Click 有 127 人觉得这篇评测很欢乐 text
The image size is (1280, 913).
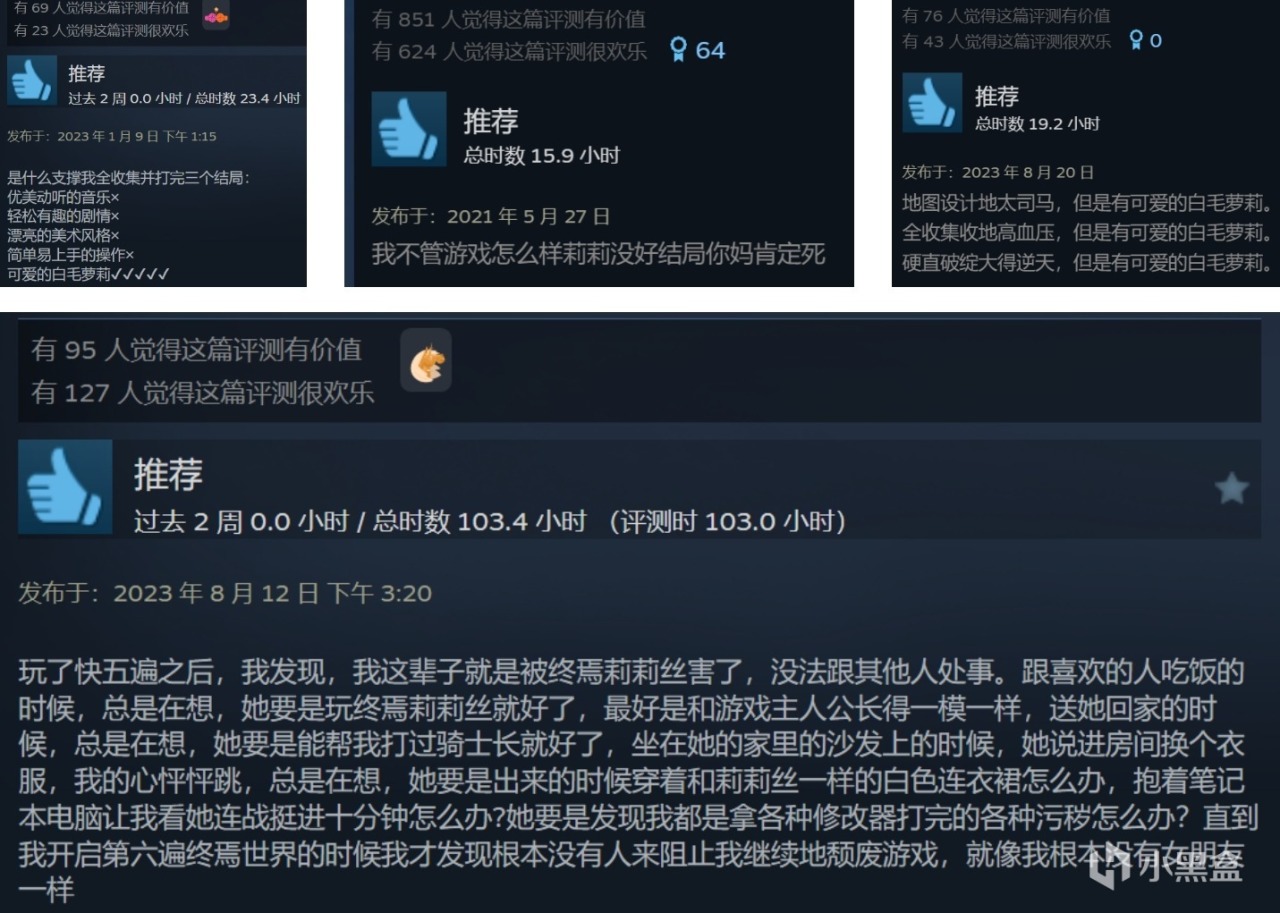[202, 392]
